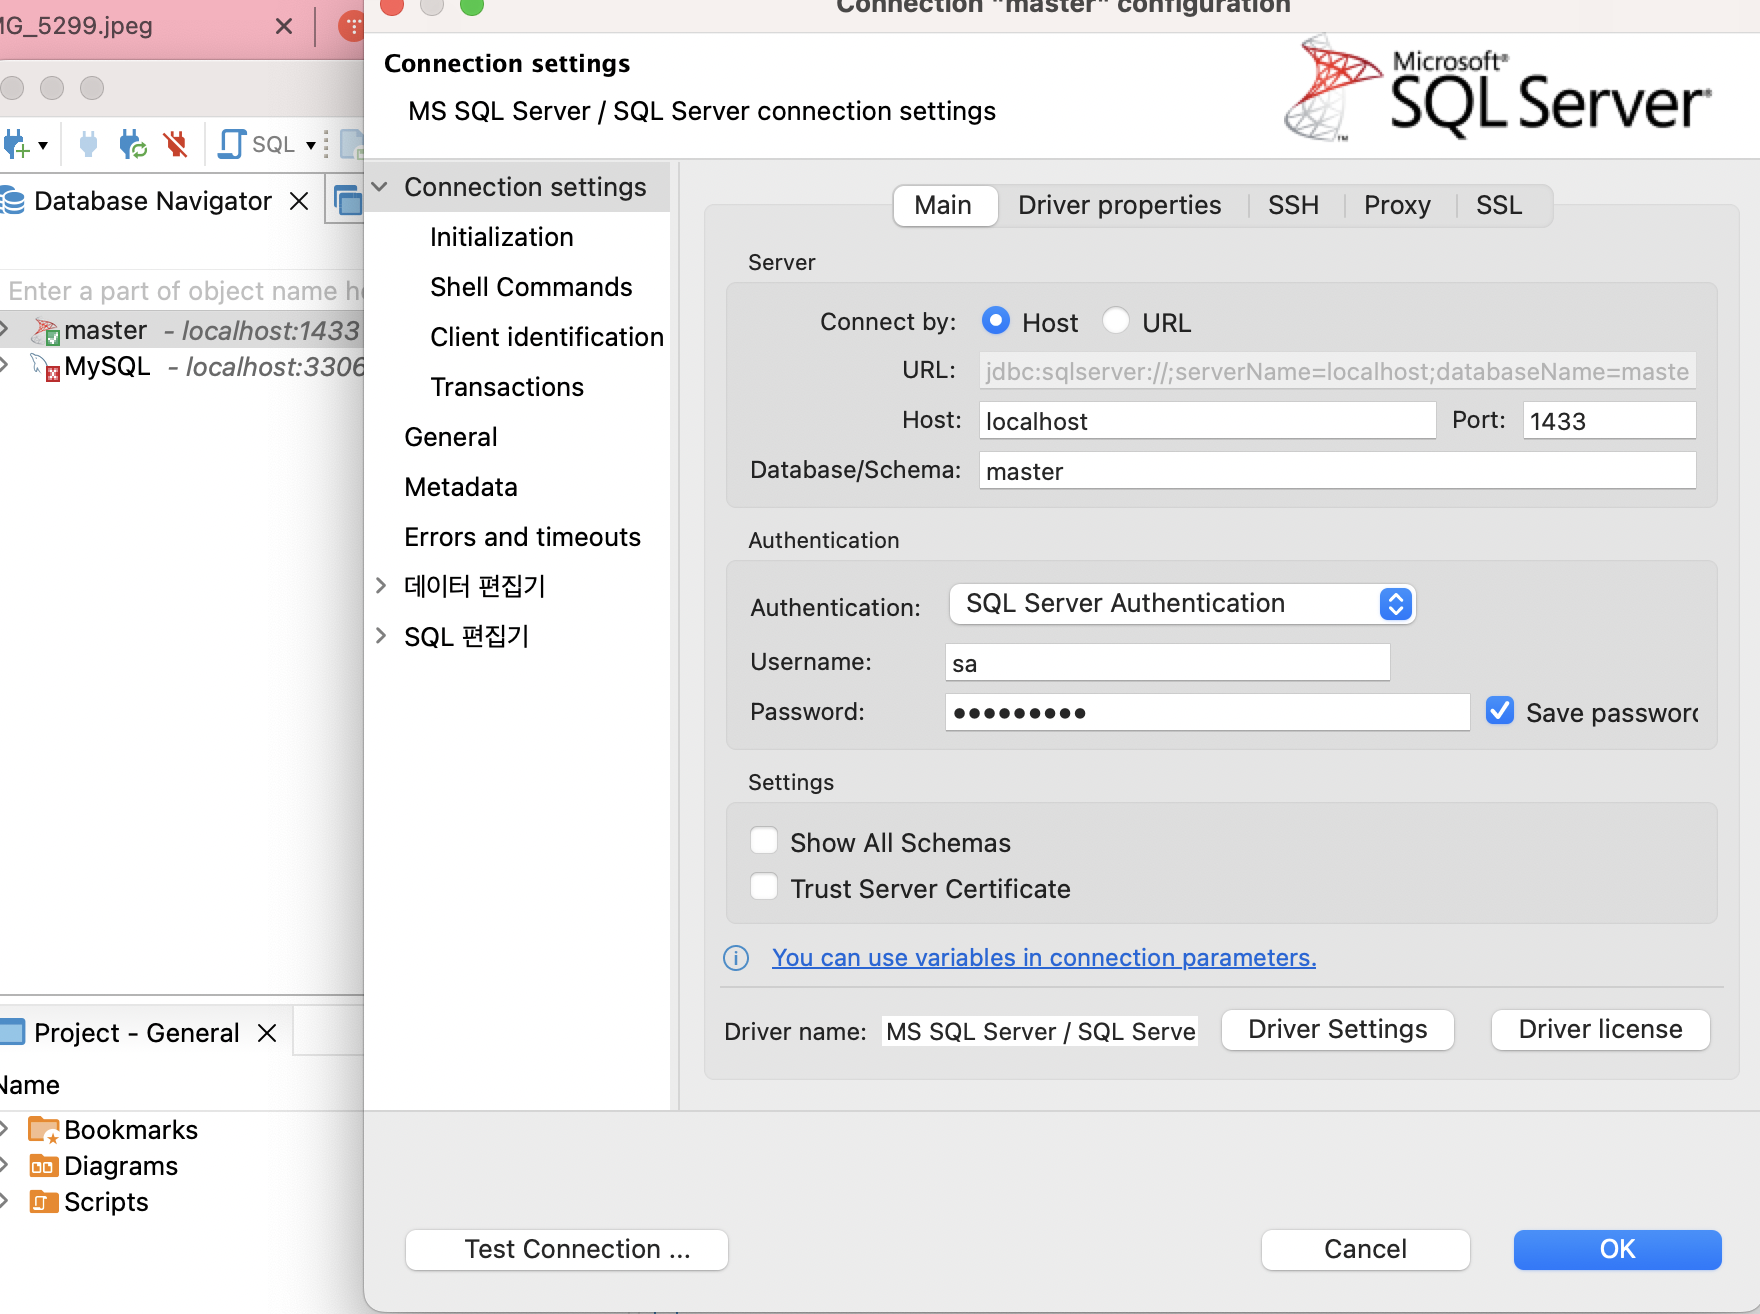This screenshot has height=1314, width=1760.
Task: Click the Project - General panel icon
Action: point(12,1032)
